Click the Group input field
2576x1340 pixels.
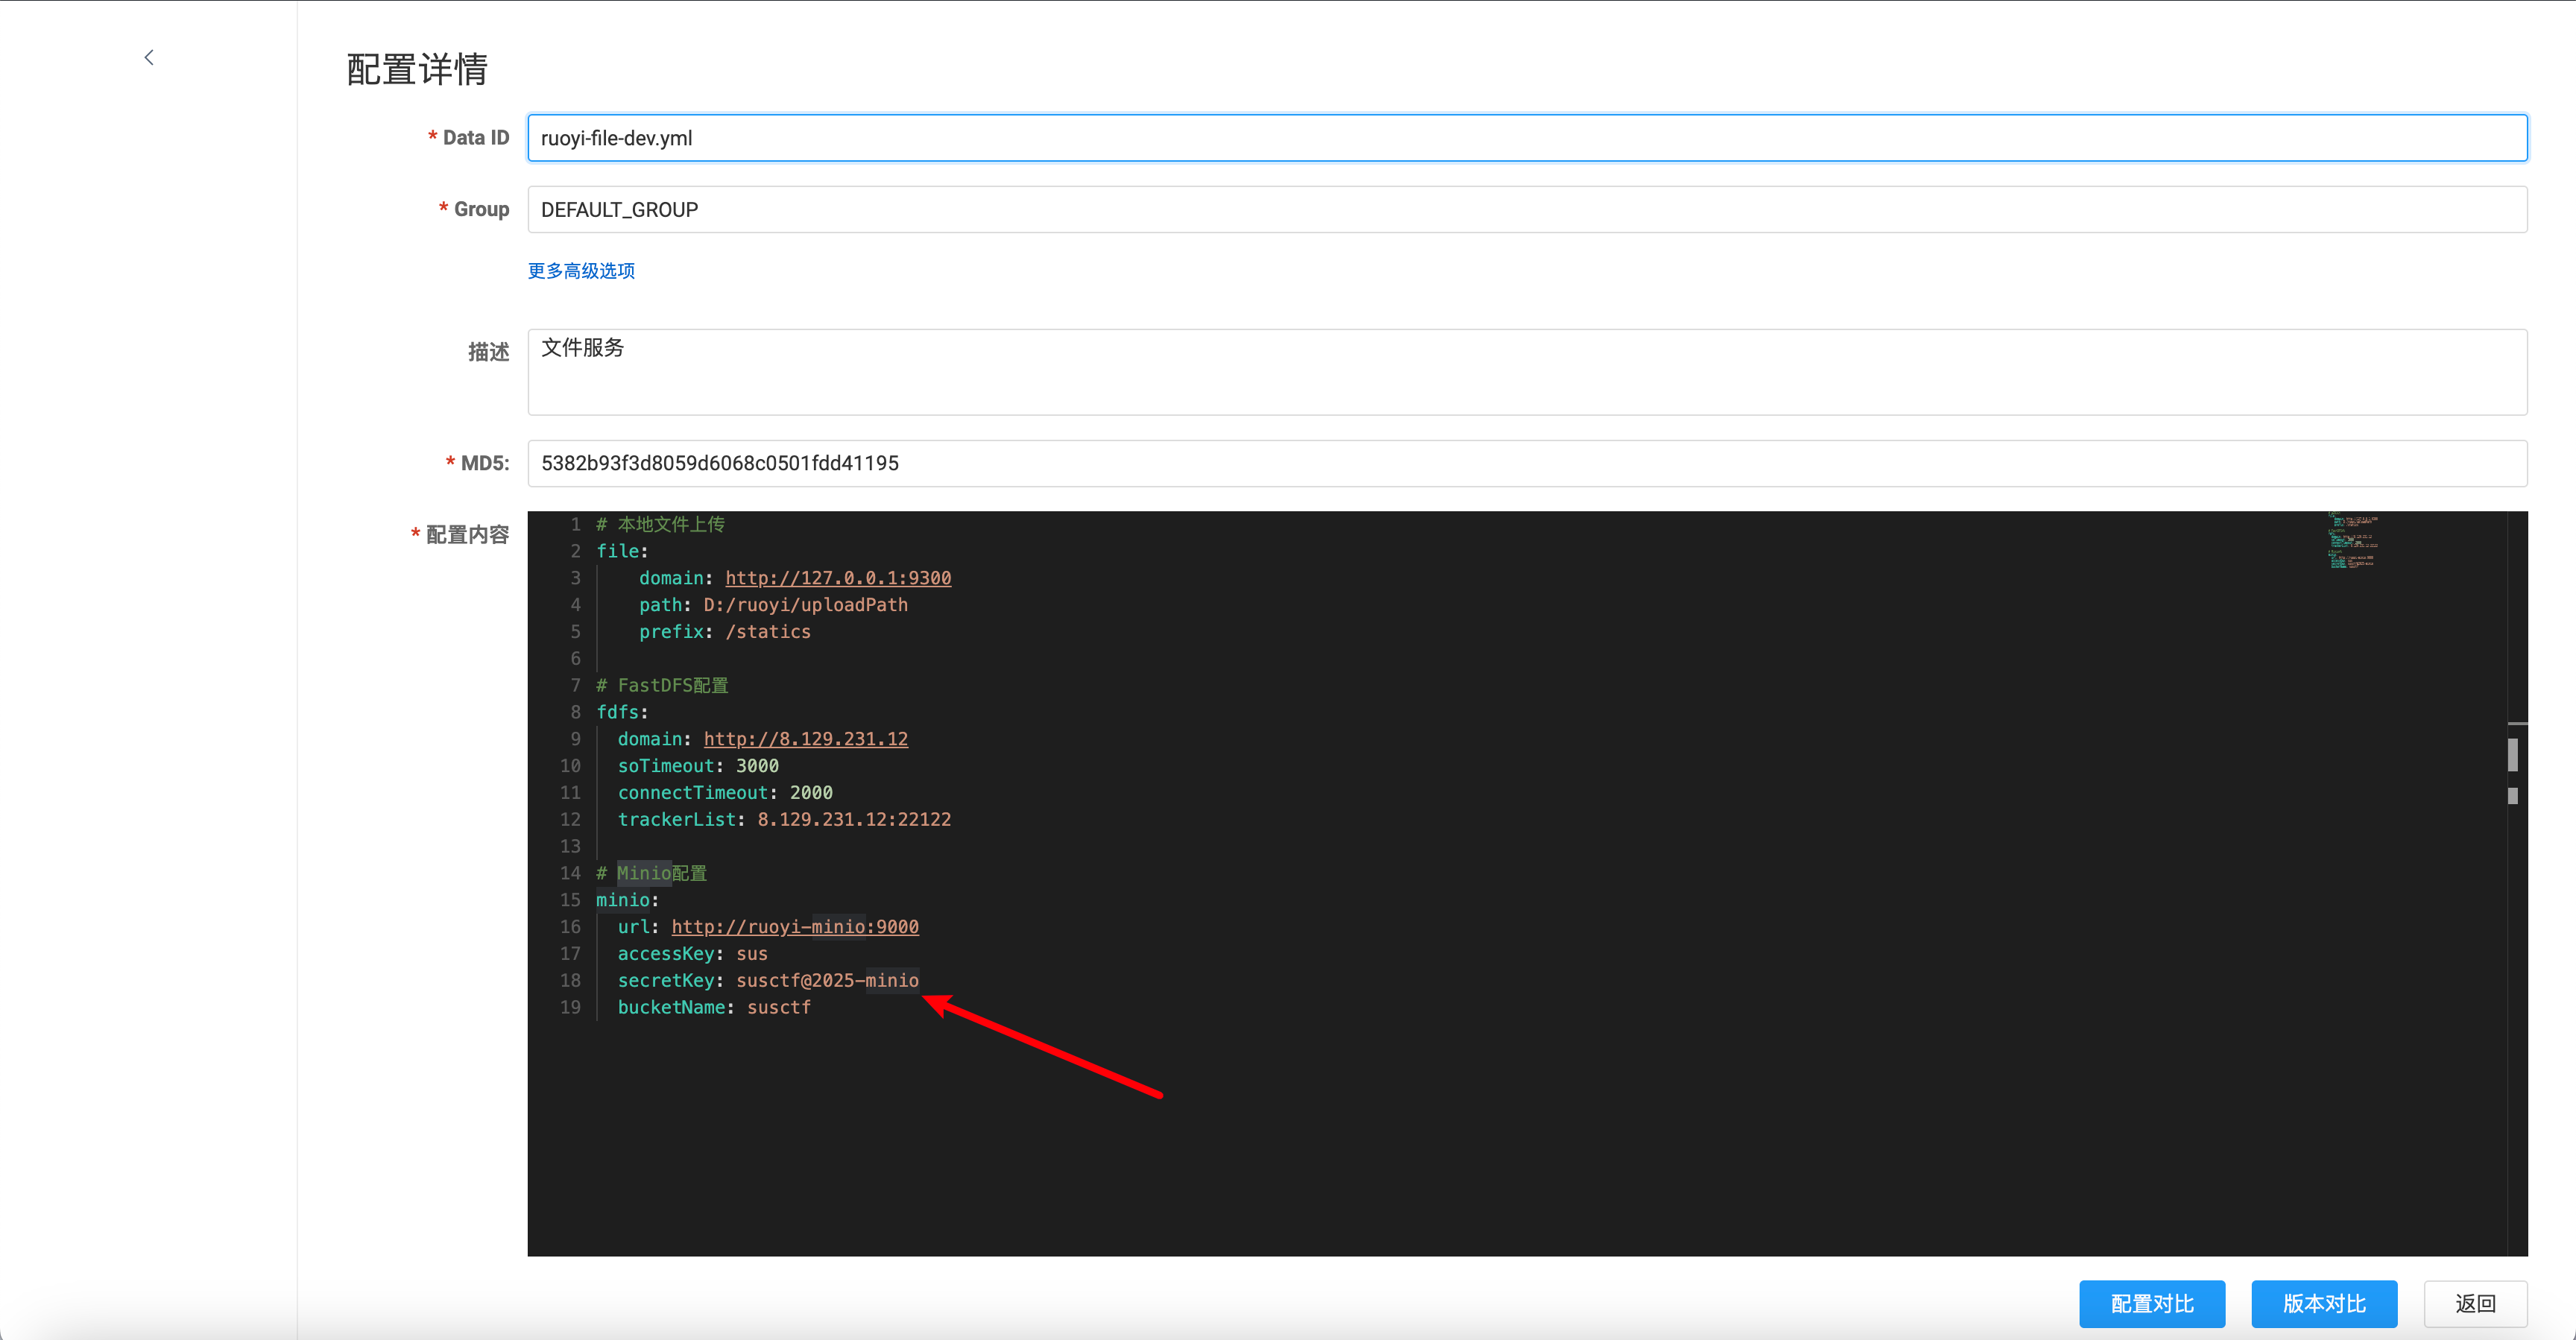[x=1526, y=210]
